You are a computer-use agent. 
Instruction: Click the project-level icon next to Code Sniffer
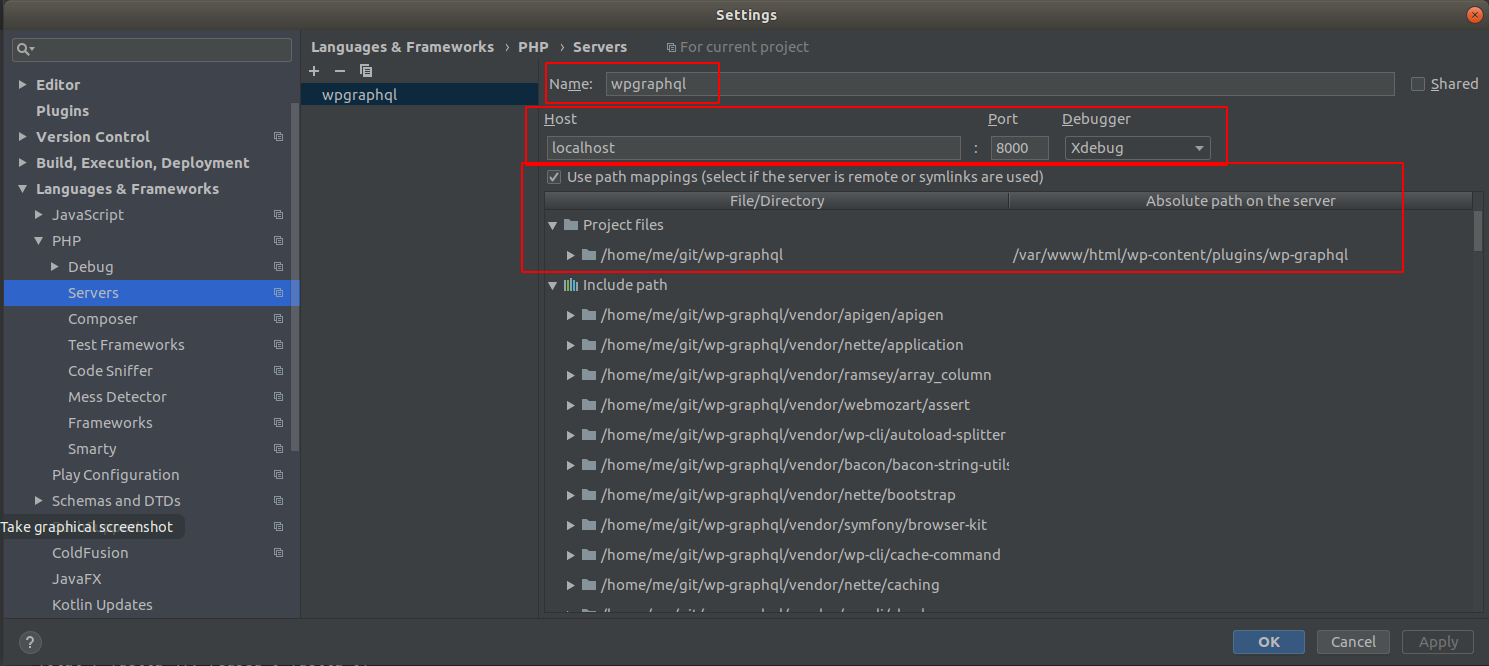point(278,371)
